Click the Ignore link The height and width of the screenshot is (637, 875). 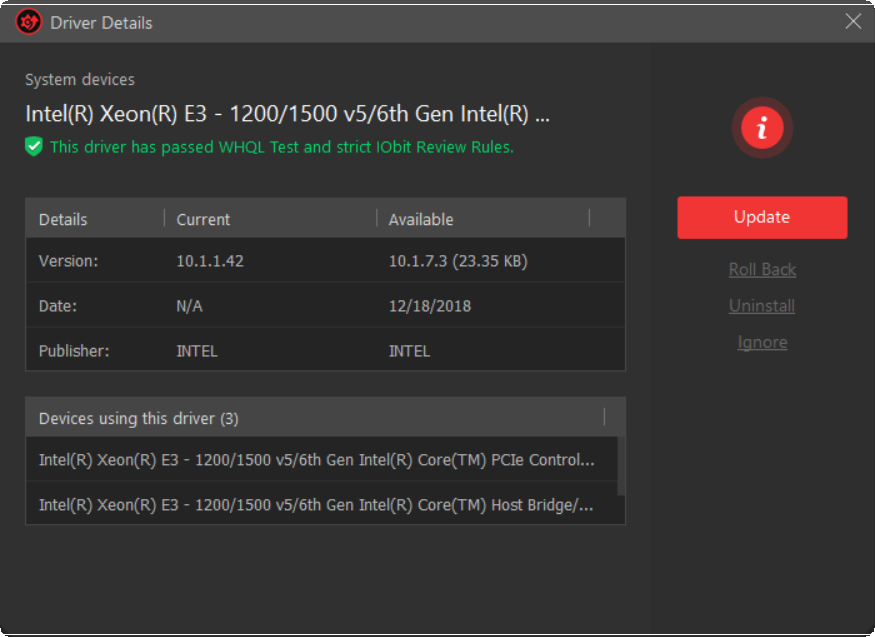pos(762,342)
